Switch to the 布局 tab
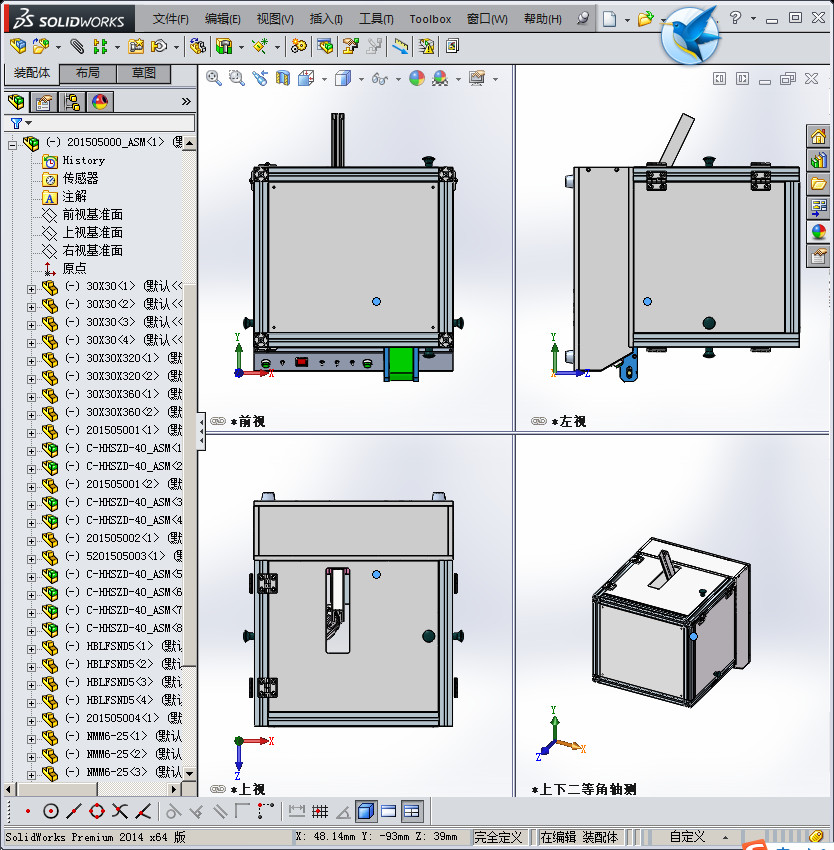This screenshot has height=850, width=834. pyautogui.click(x=87, y=73)
